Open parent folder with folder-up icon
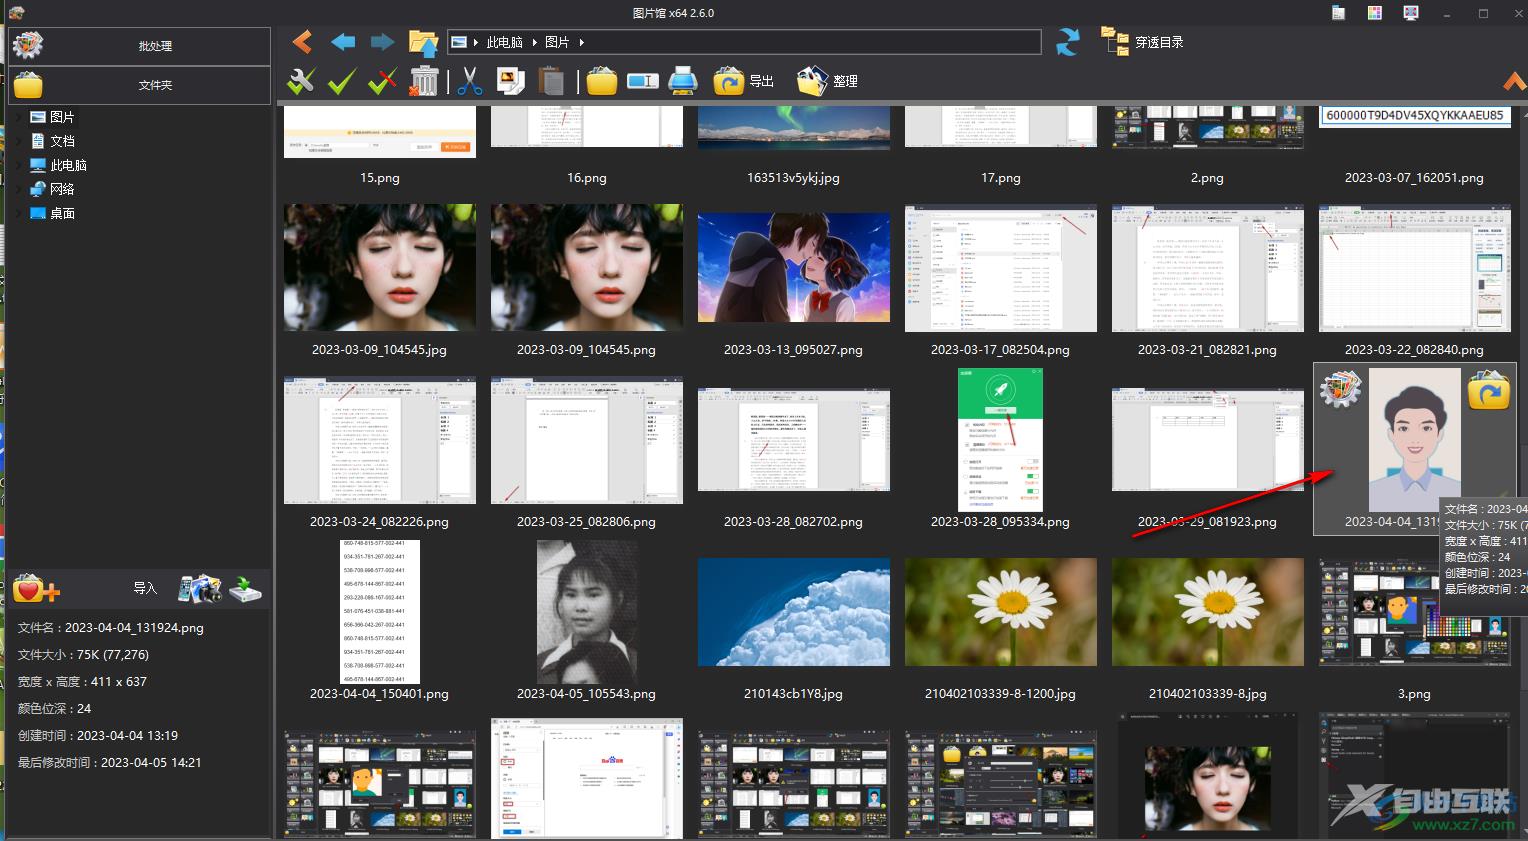The height and width of the screenshot is (841, 1528). [x=424, y=42]
